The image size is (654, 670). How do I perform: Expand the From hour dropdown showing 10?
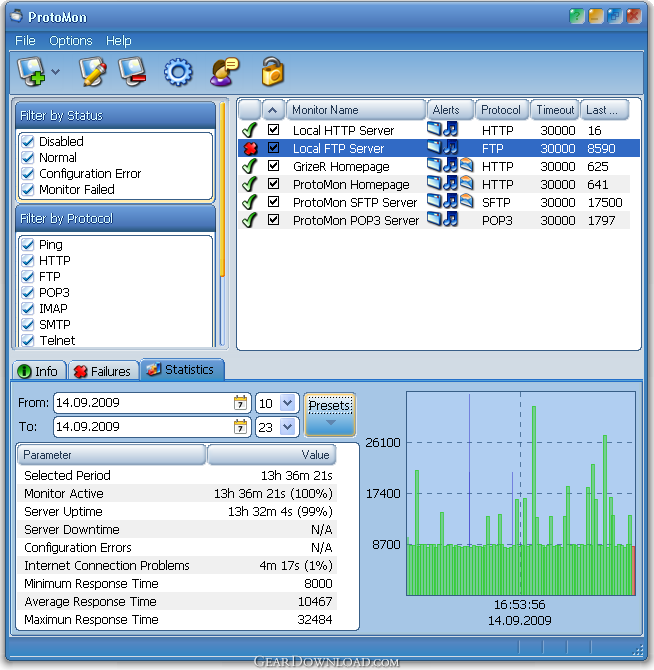288,403
